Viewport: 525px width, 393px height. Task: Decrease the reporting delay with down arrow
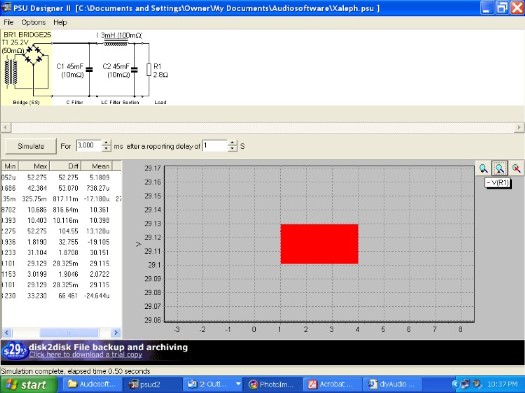coord(232,149)
